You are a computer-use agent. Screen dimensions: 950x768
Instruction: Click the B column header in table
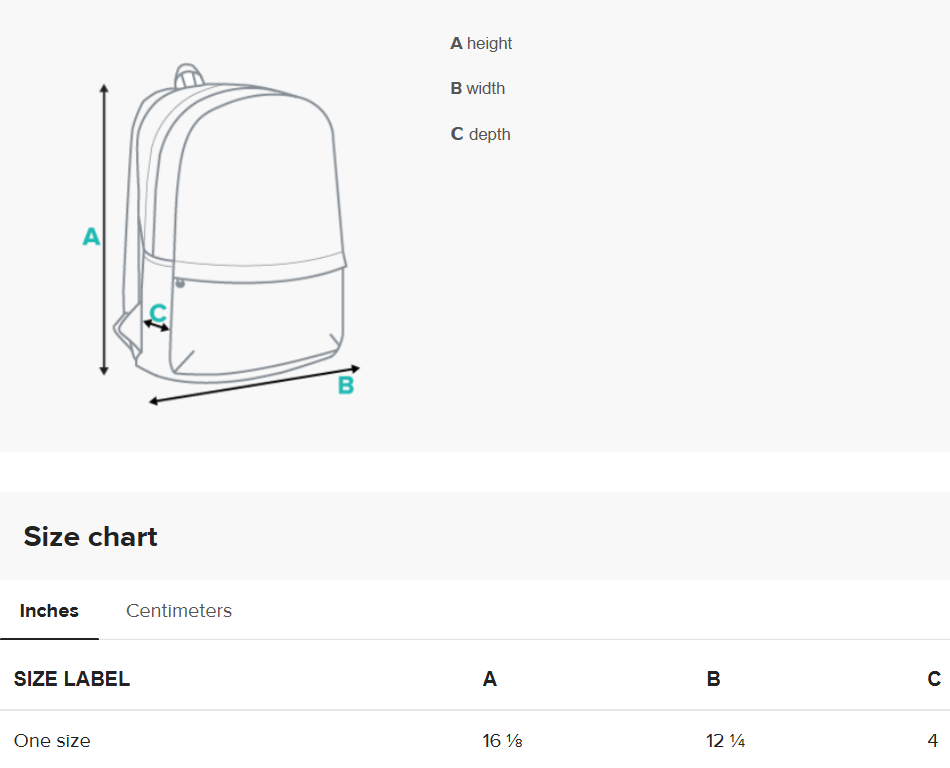(x=714, y=680)
